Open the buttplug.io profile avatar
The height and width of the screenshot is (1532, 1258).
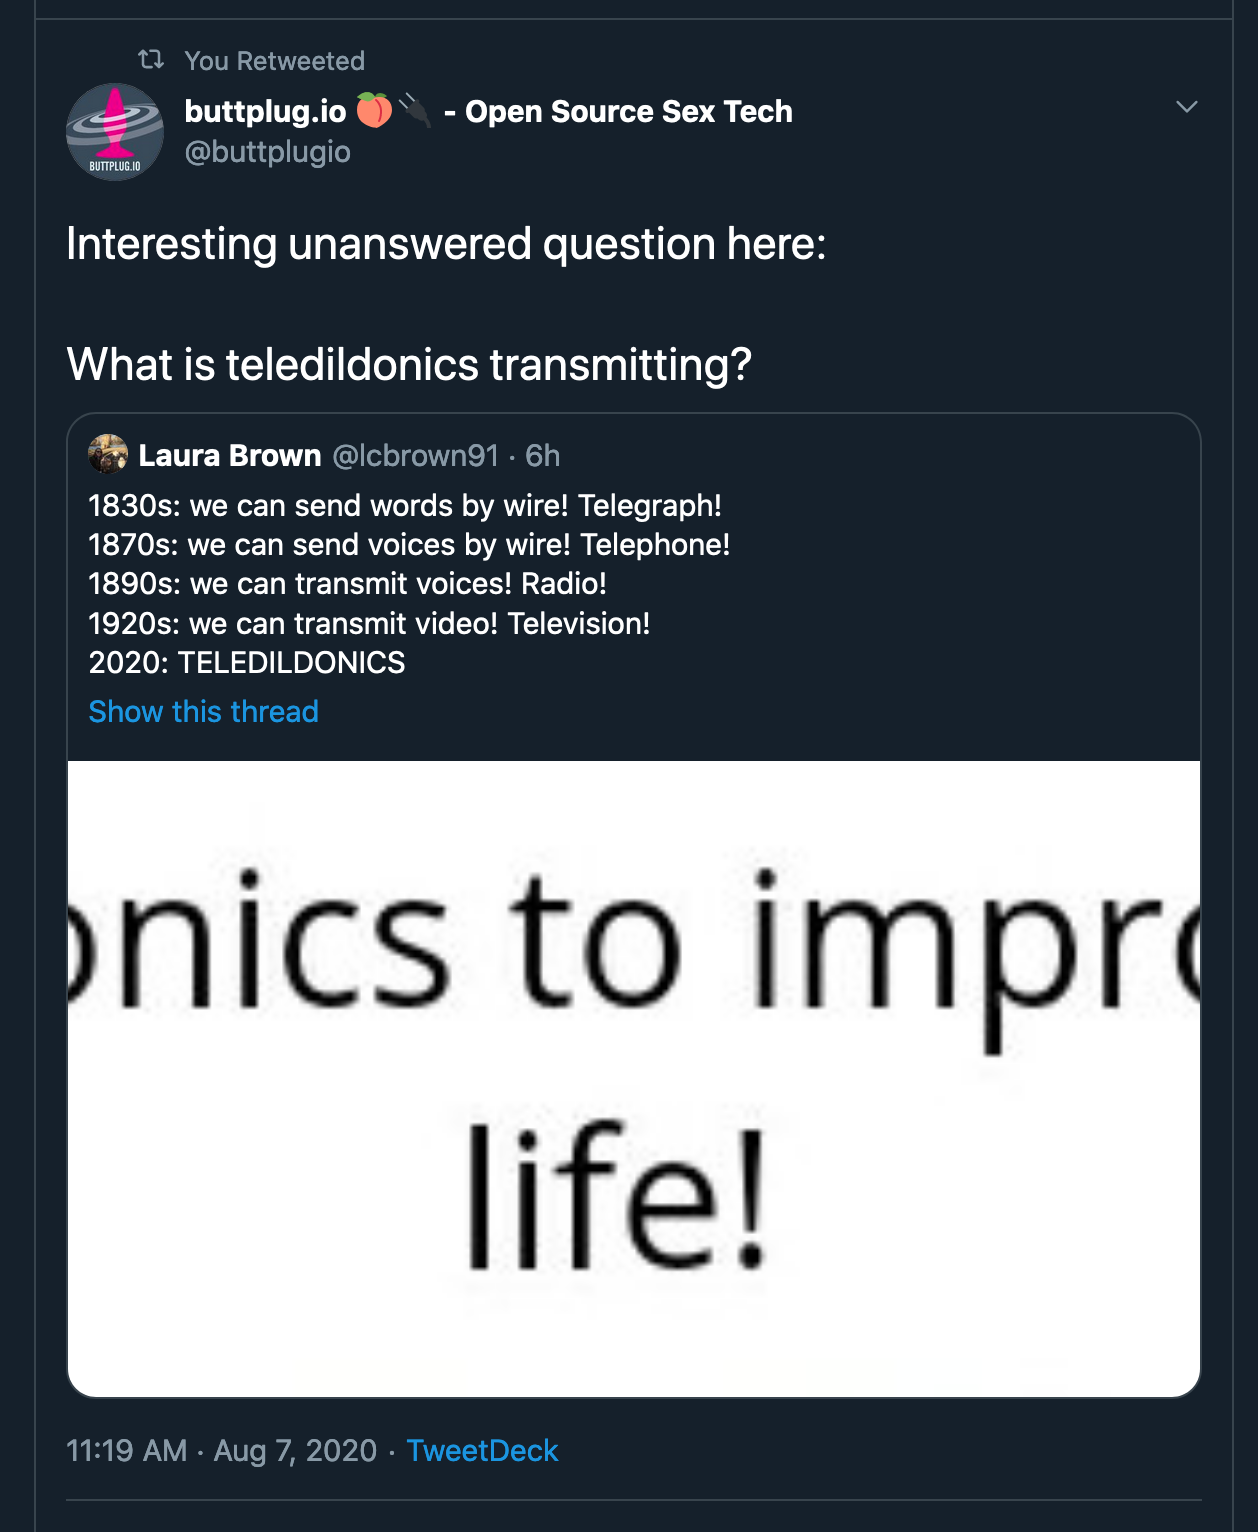115,132
